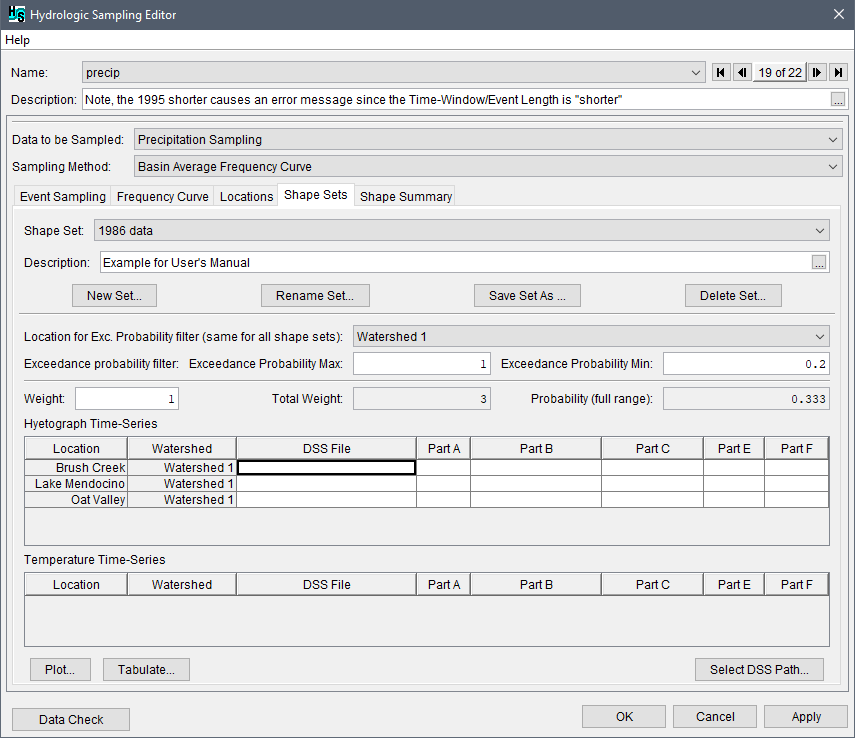Click the Exceedance Probability Max field
Image resolution: width=855 pixels, height=738 pixels.
[422, 364]
